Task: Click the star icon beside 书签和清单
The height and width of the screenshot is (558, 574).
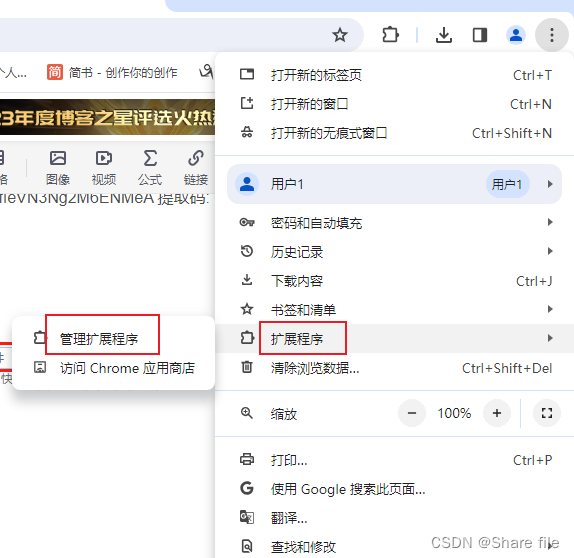Action: [247, 309]
